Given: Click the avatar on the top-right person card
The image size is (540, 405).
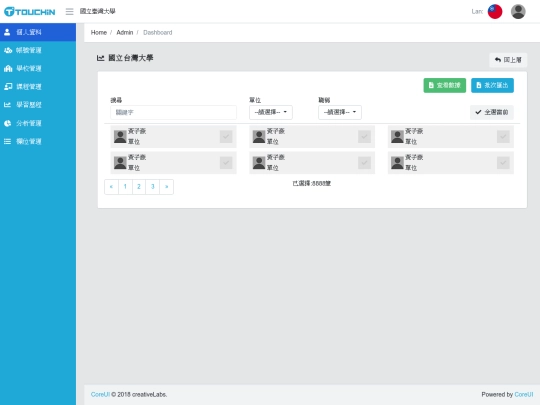Looking at the screenshot, I should (x=397, y=137).
